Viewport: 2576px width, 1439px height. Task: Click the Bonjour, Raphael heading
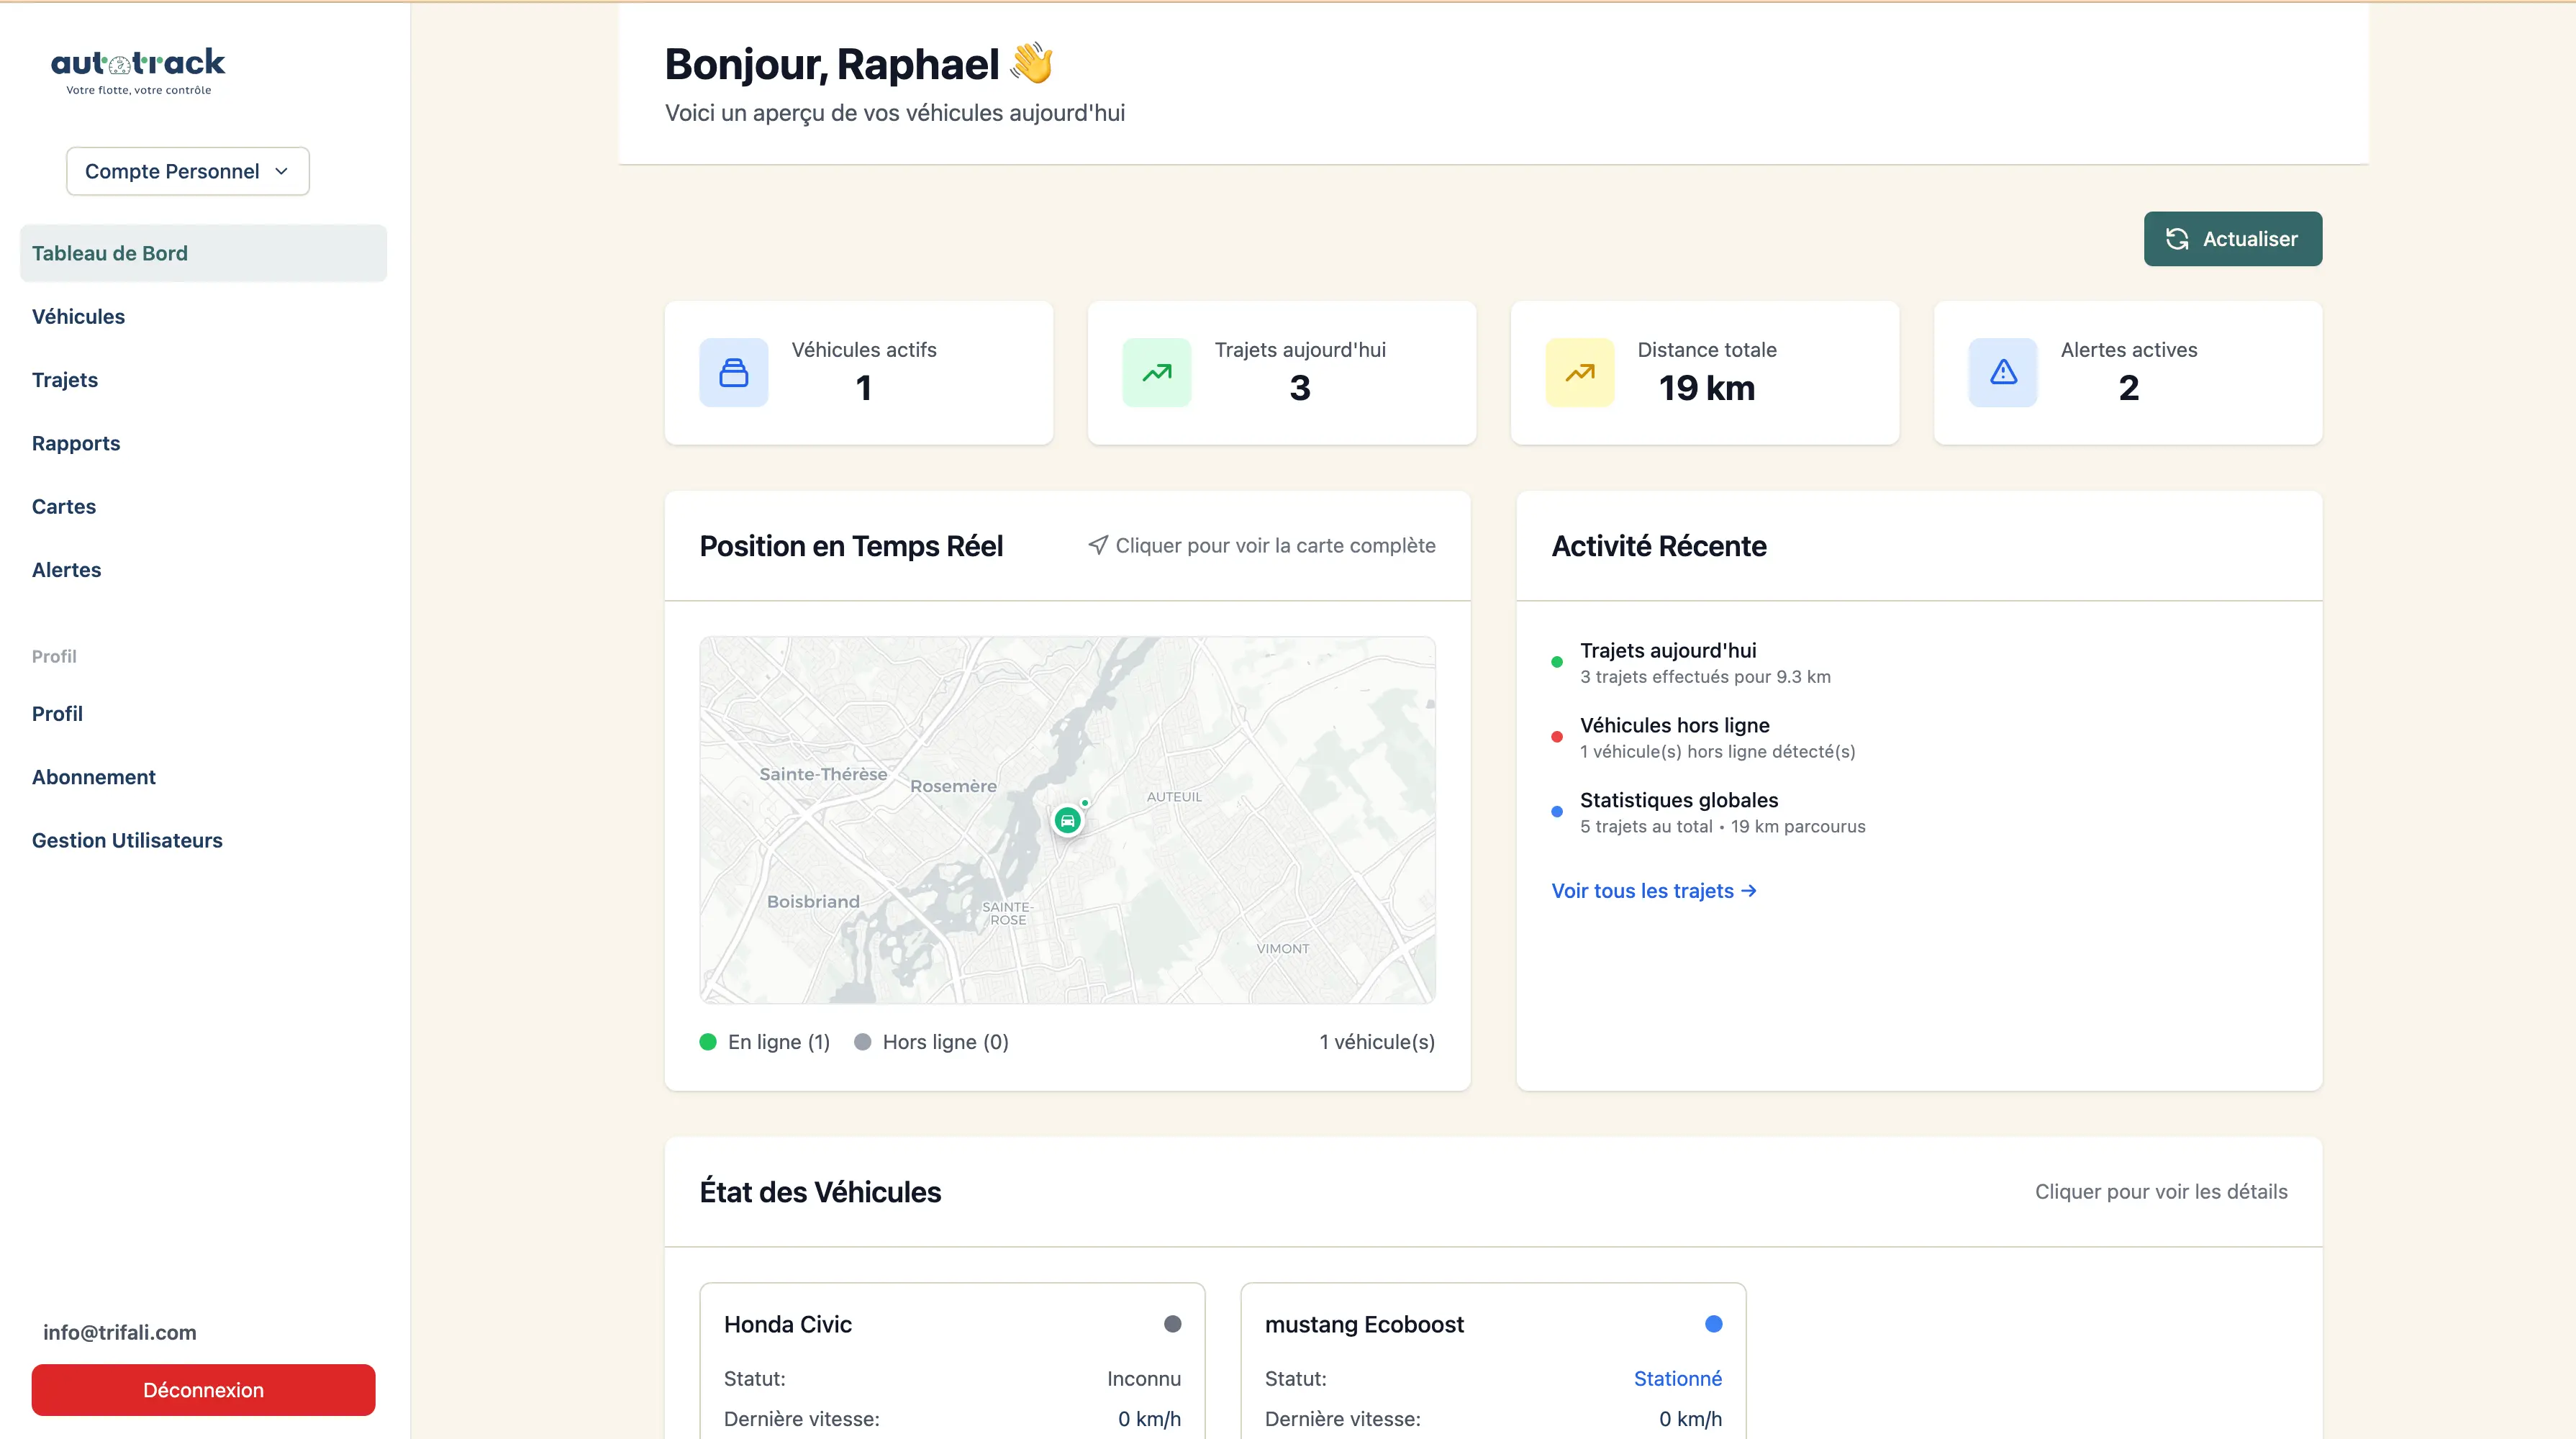[x=832, y=64]
